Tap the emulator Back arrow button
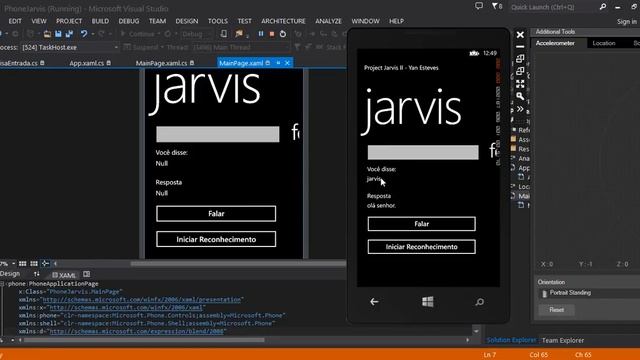The width and height of the screenshot is (640, 360). point(374,302)
